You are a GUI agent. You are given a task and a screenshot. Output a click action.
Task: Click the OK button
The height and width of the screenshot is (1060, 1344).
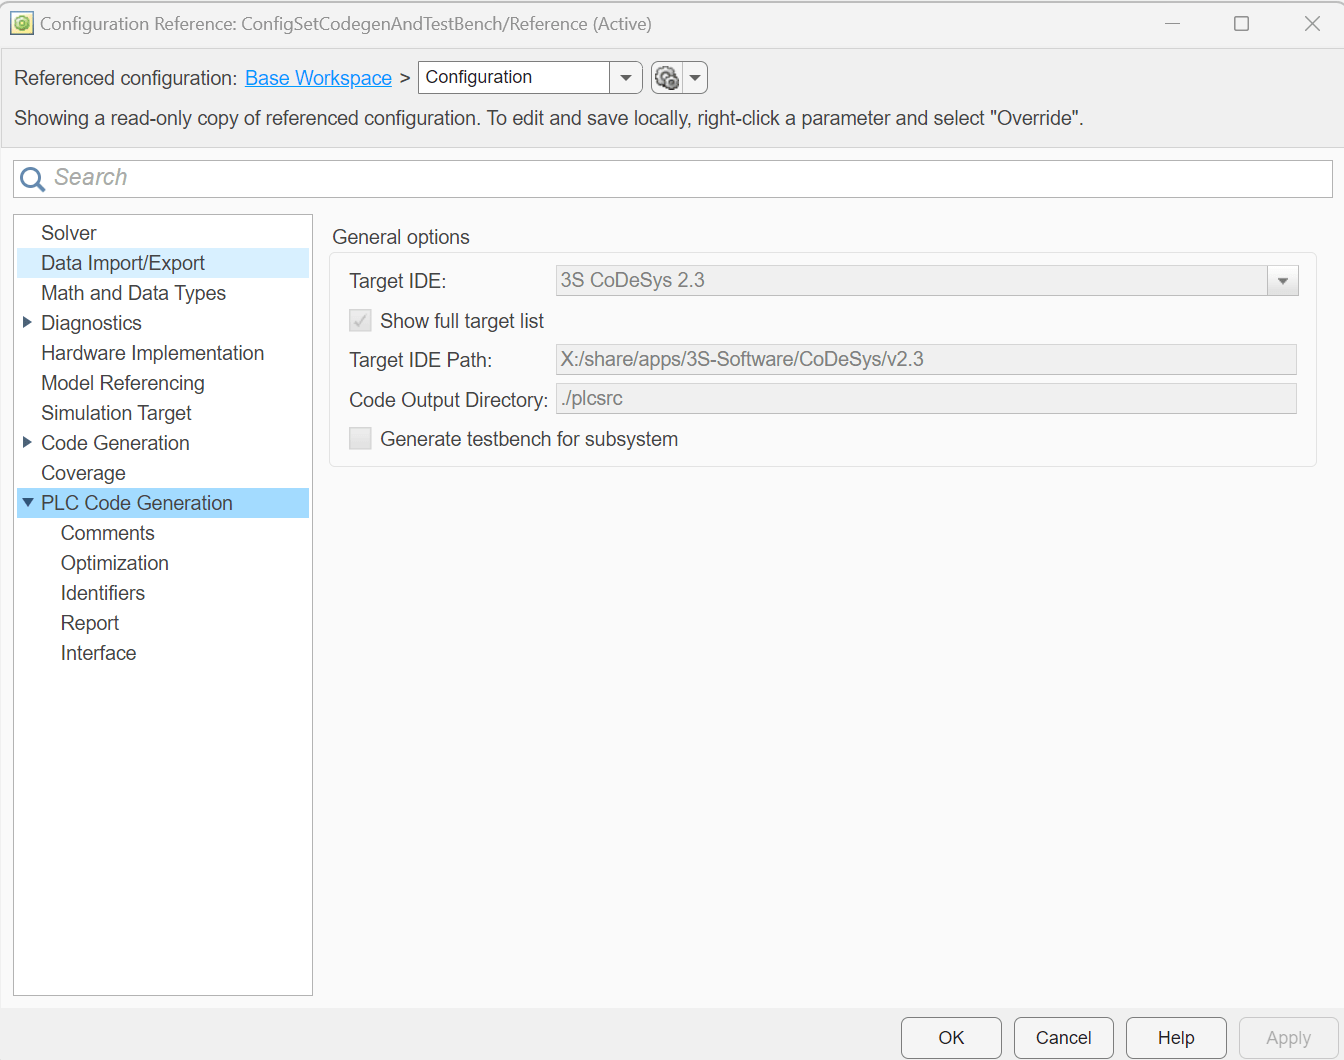[950, 1038]
